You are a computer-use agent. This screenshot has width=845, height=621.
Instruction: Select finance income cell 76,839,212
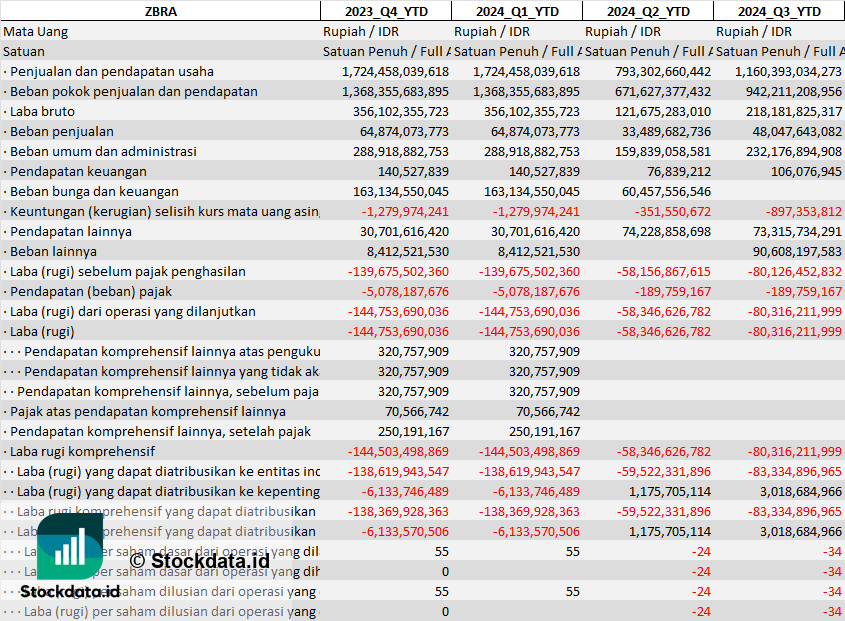coord(679,171)
